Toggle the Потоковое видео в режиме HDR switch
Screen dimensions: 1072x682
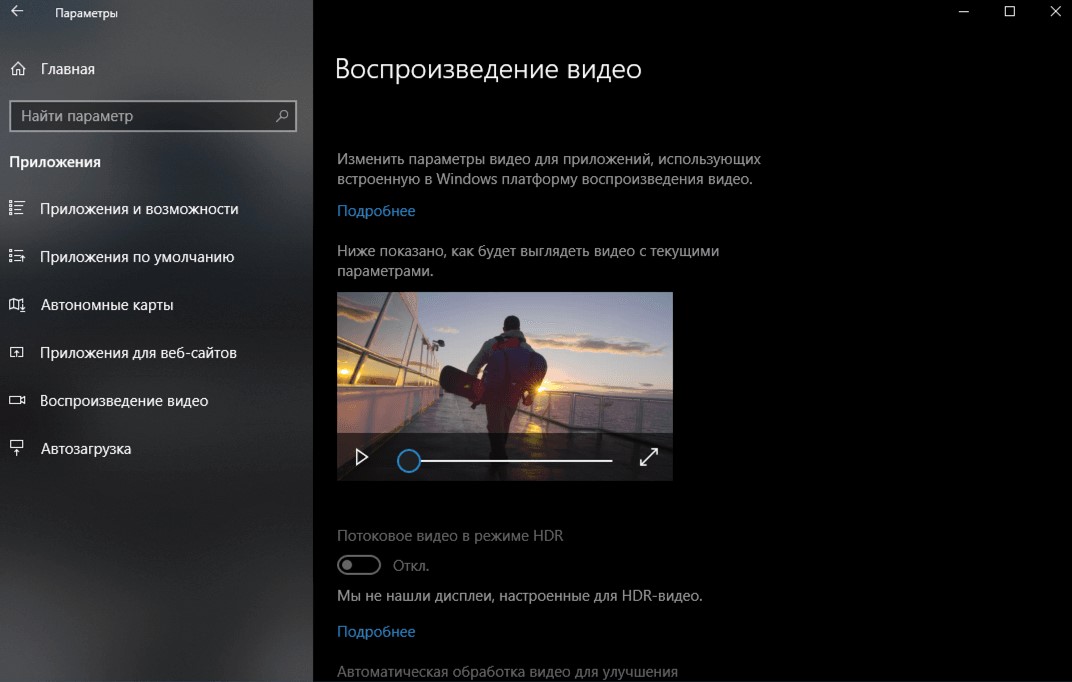click(x=359, y=565)
